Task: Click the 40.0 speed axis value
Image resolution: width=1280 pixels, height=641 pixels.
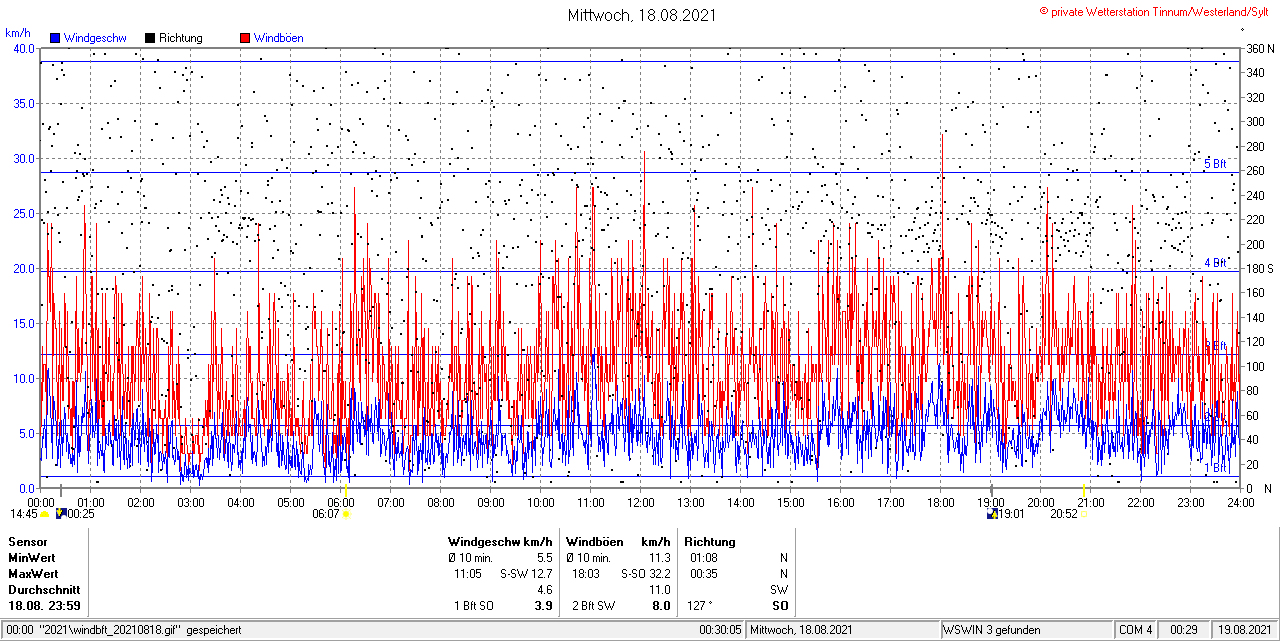Action: (x=23, y=49)
